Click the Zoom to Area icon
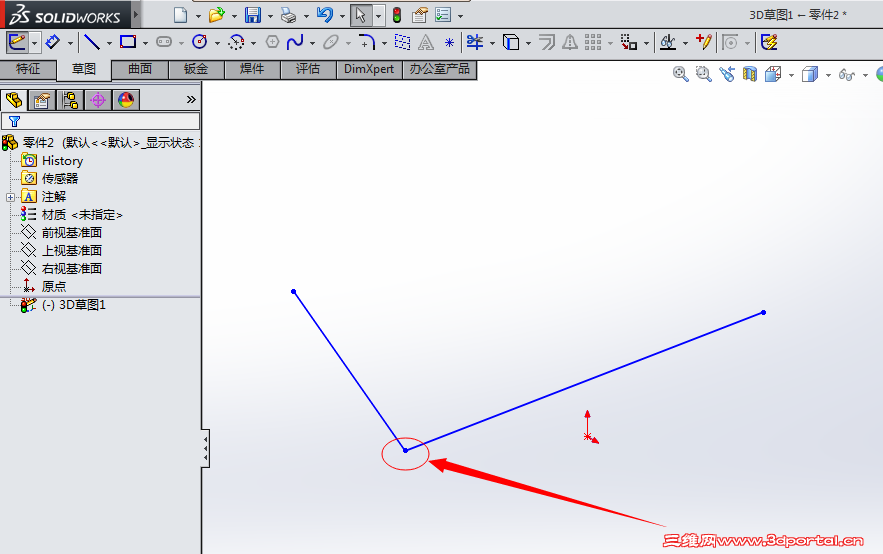Viewport: 883px width, 554px height. click(x=704, y=74)
